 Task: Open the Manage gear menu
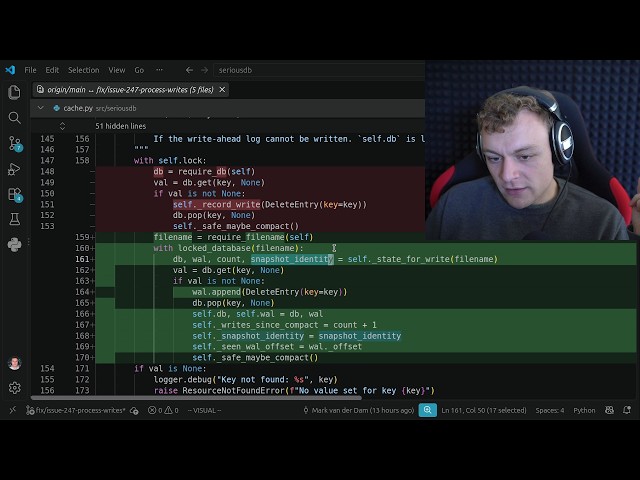(x=14, y=388)
